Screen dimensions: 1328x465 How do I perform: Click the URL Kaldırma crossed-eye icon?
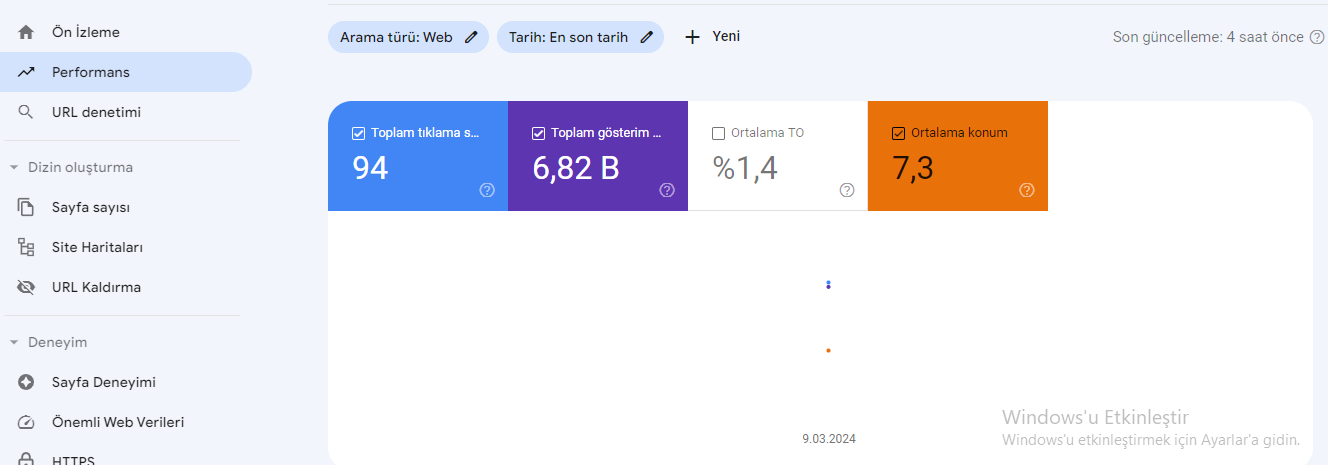[26, 287]
